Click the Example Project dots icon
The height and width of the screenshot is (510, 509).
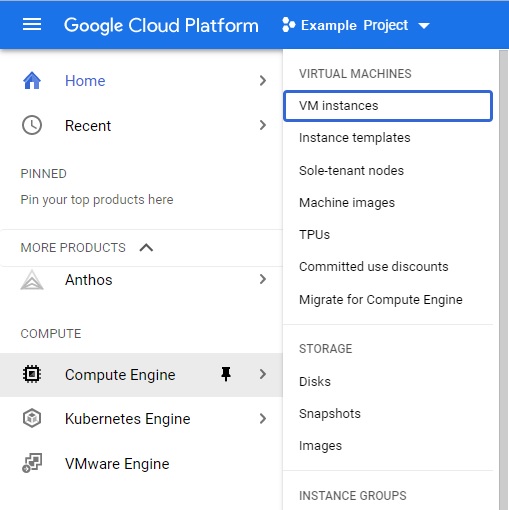[x=288, y=25]
